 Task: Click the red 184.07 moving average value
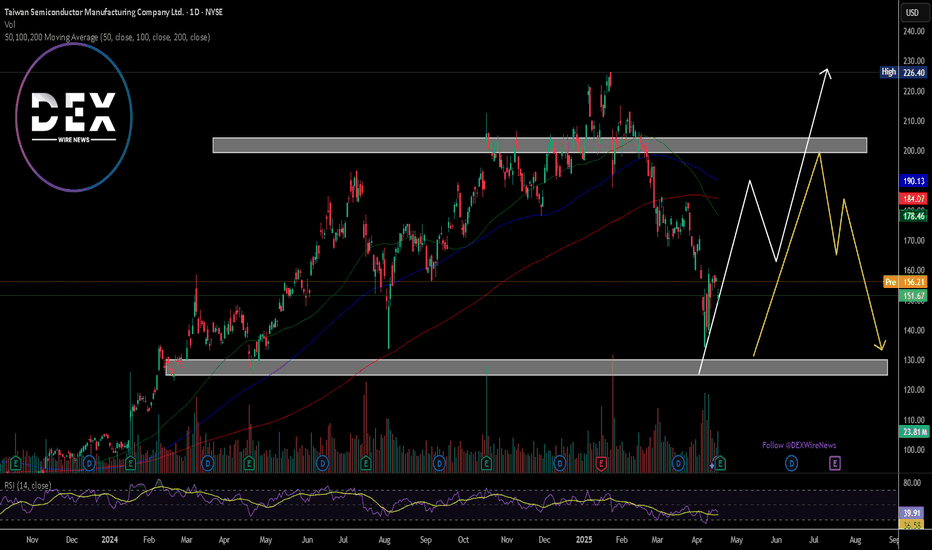pyautogui.click(x=914, y=199)
